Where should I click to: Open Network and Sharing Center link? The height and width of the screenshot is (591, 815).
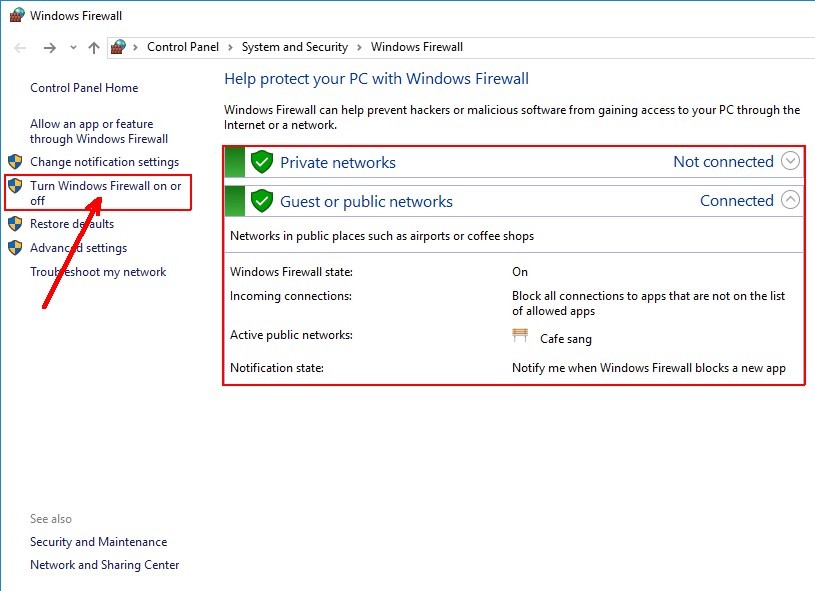tap(104, 564)
